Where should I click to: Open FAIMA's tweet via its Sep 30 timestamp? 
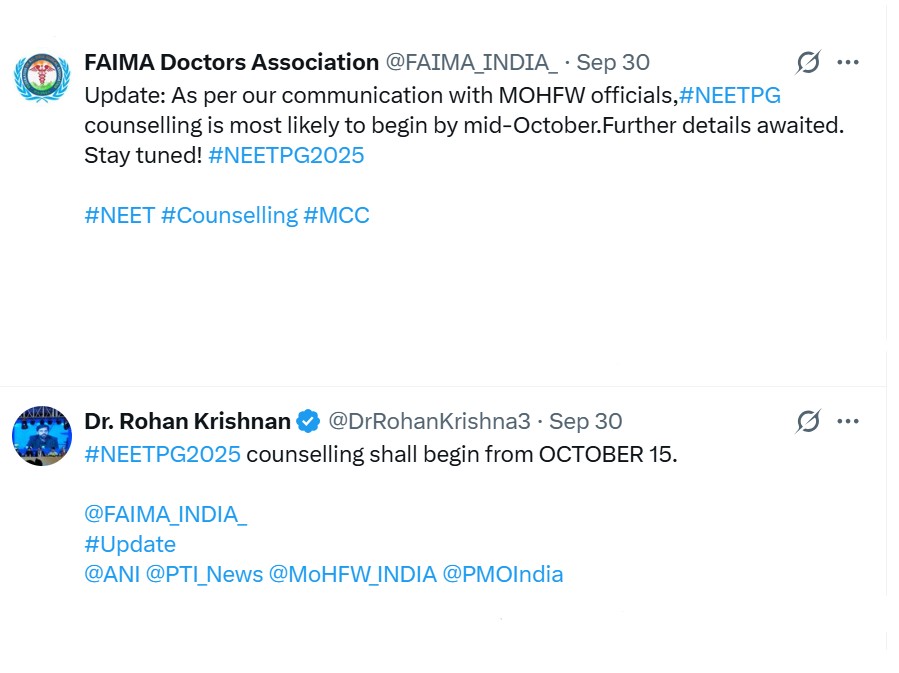613,61
